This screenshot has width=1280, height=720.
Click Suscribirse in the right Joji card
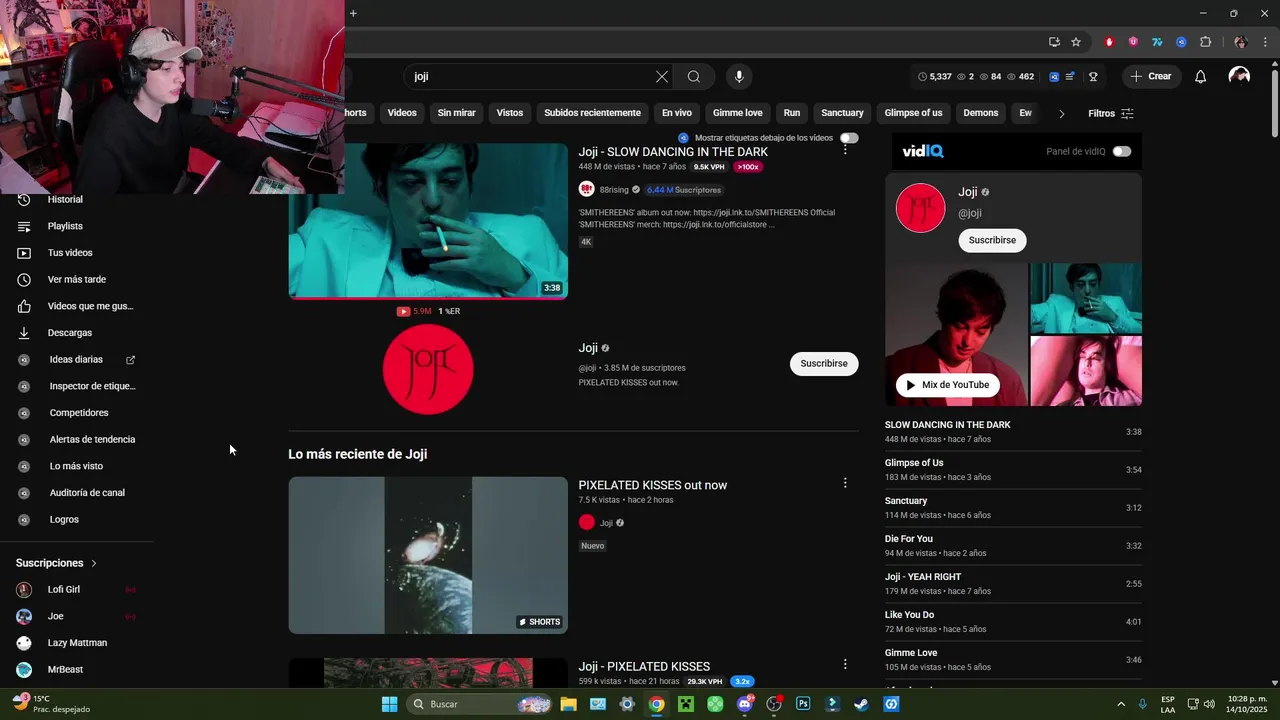pyautogui.click(x=992, y=240)
